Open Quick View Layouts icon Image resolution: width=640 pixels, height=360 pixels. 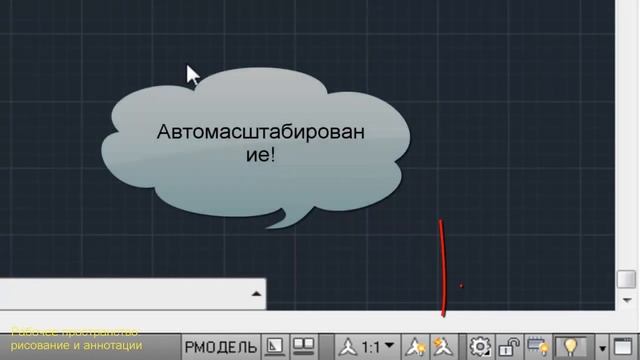pyautogui.click(x=275, y=347)
